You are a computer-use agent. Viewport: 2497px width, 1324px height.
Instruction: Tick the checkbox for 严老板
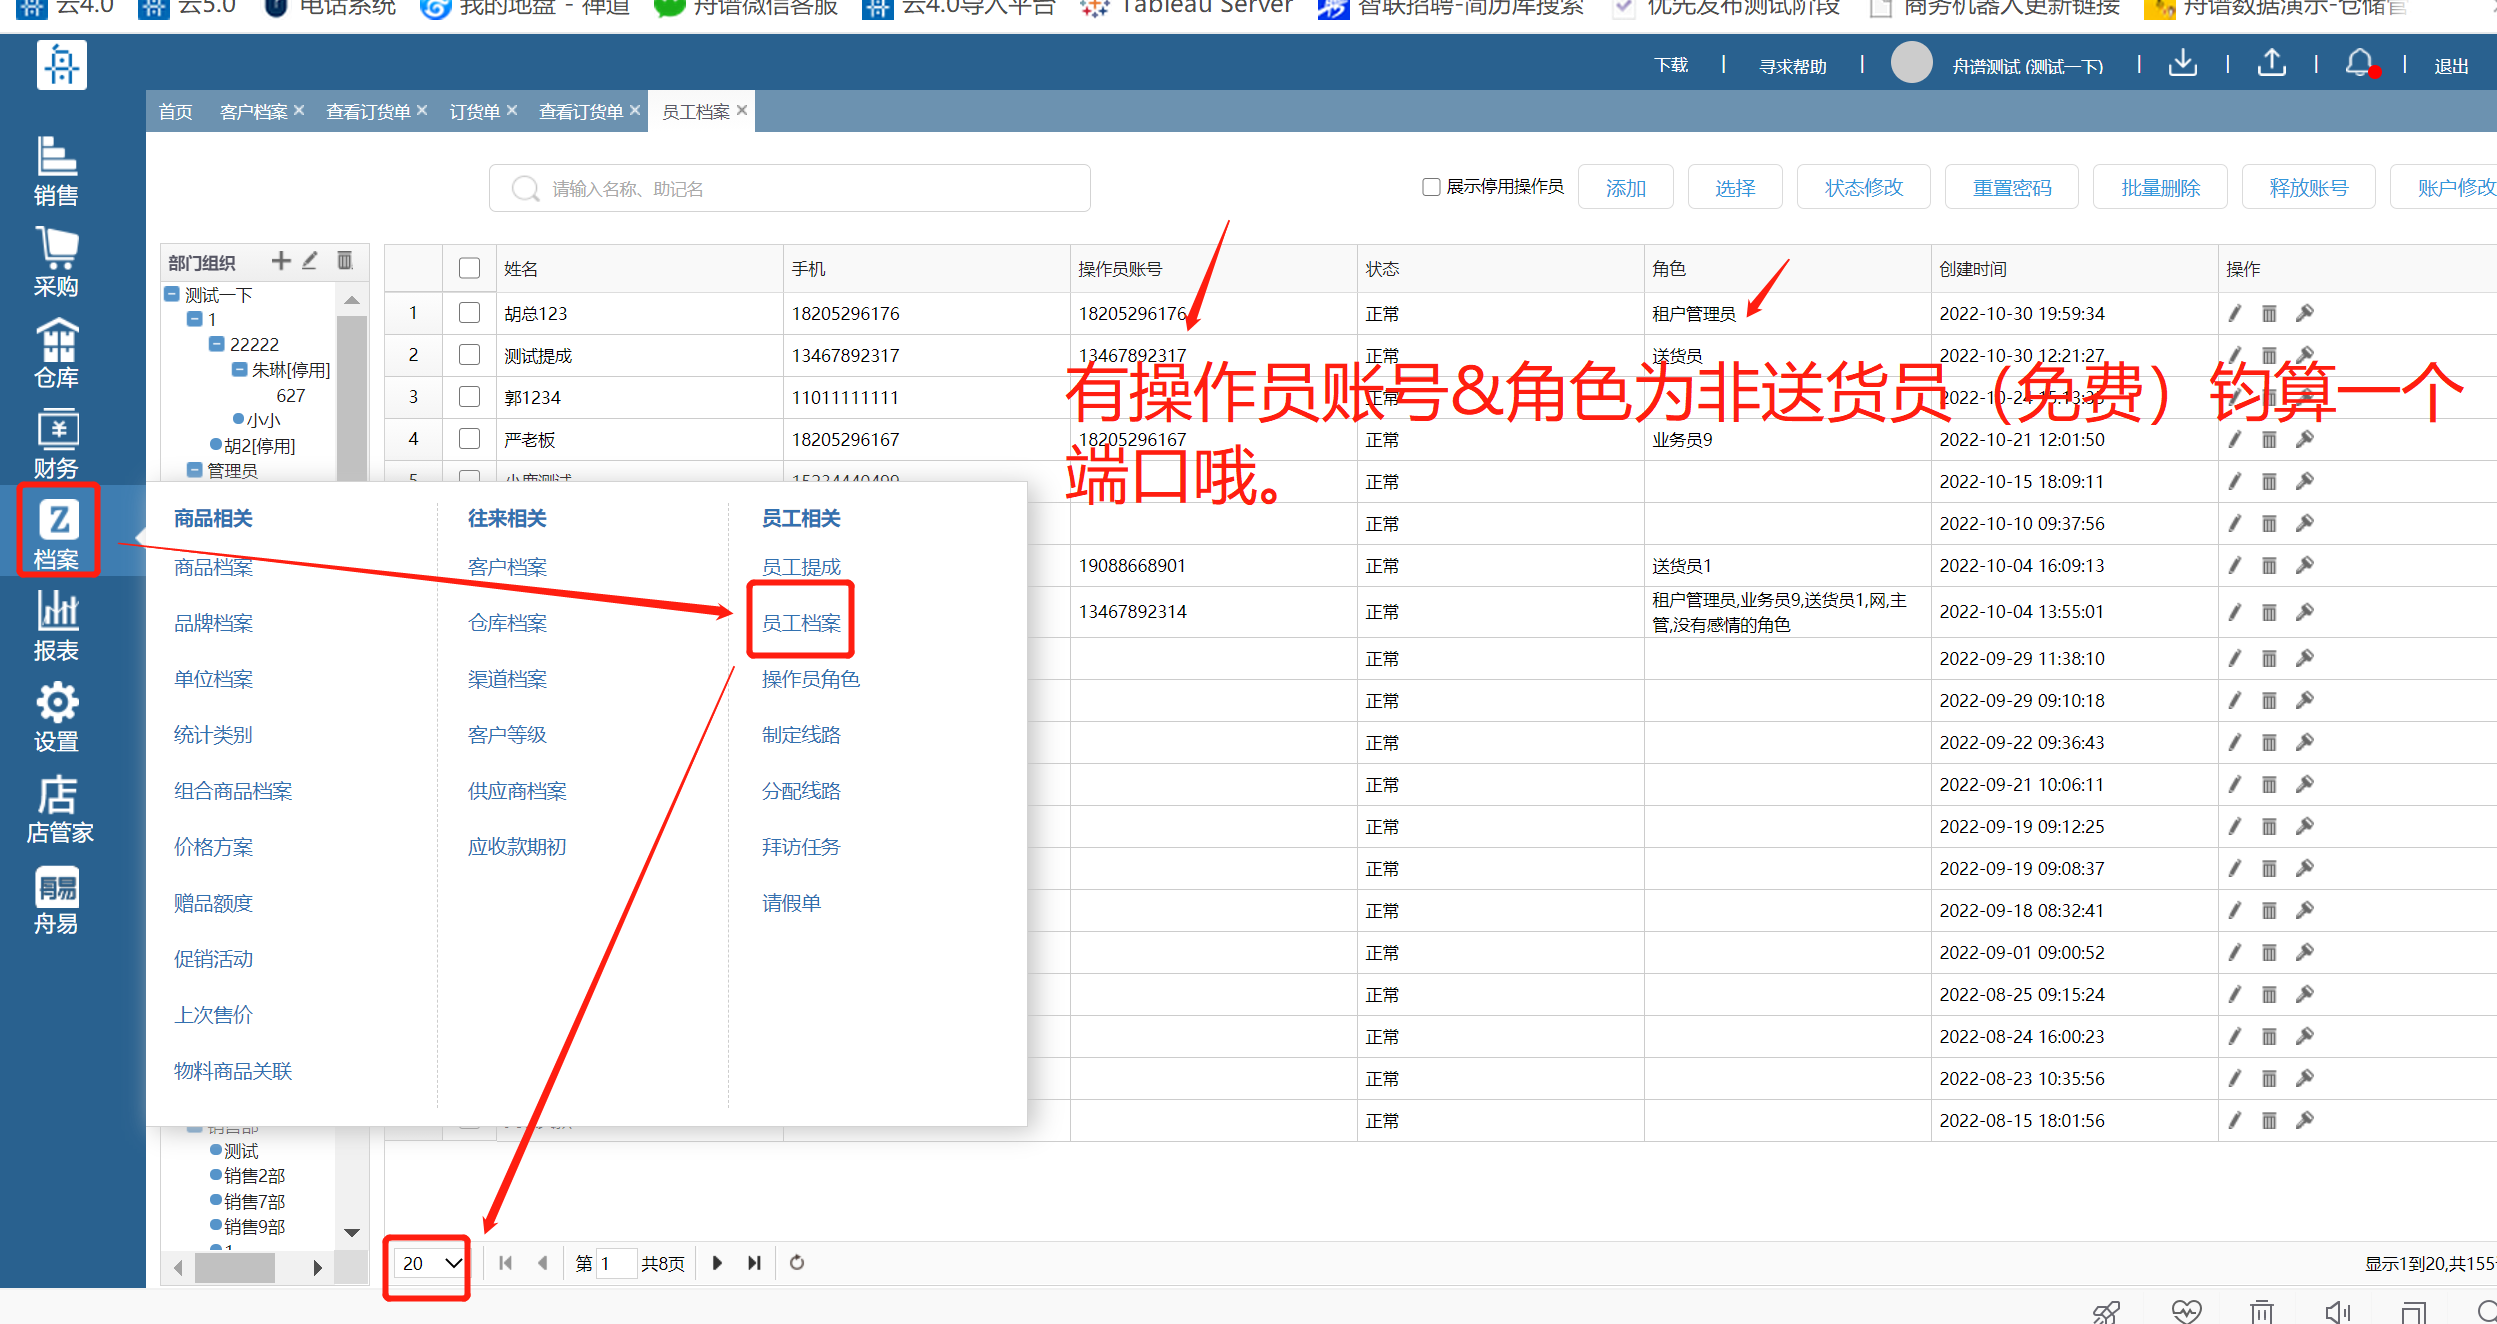[469, 439]
